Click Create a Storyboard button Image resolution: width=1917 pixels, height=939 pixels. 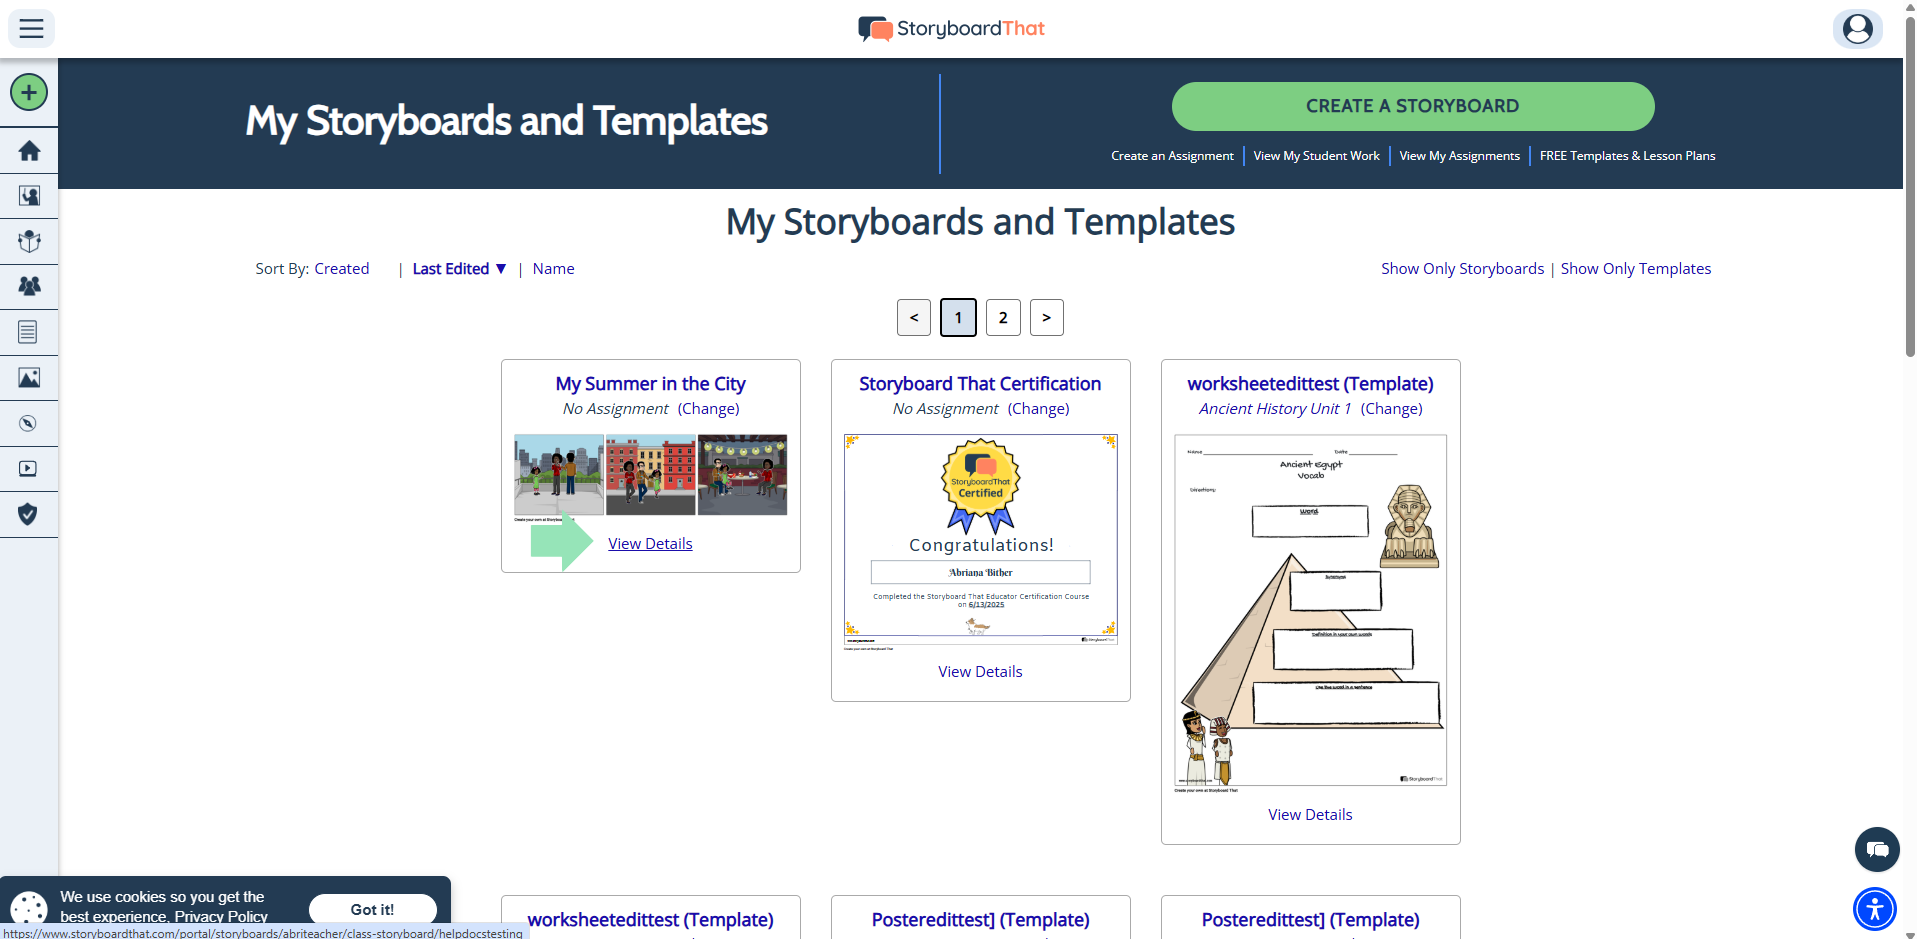tap(1413, 106)
